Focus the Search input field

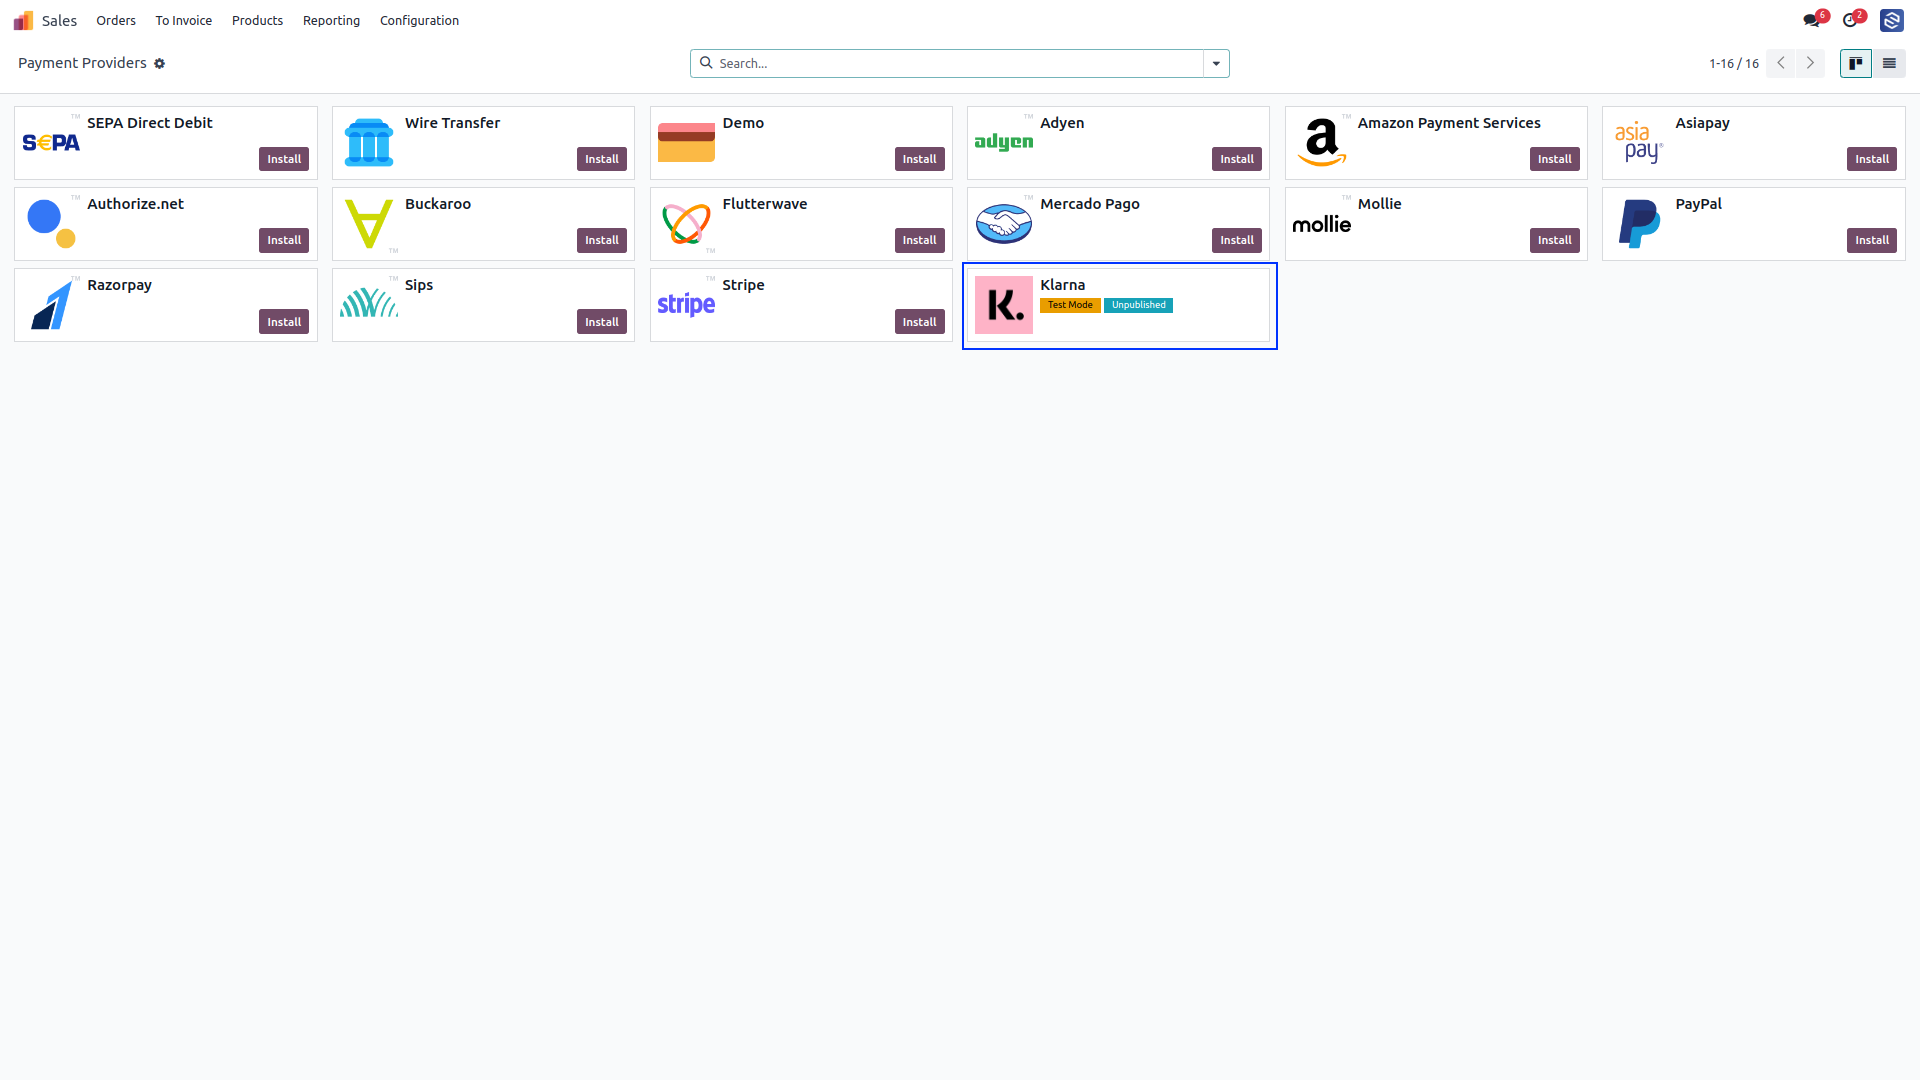(958, 63)
